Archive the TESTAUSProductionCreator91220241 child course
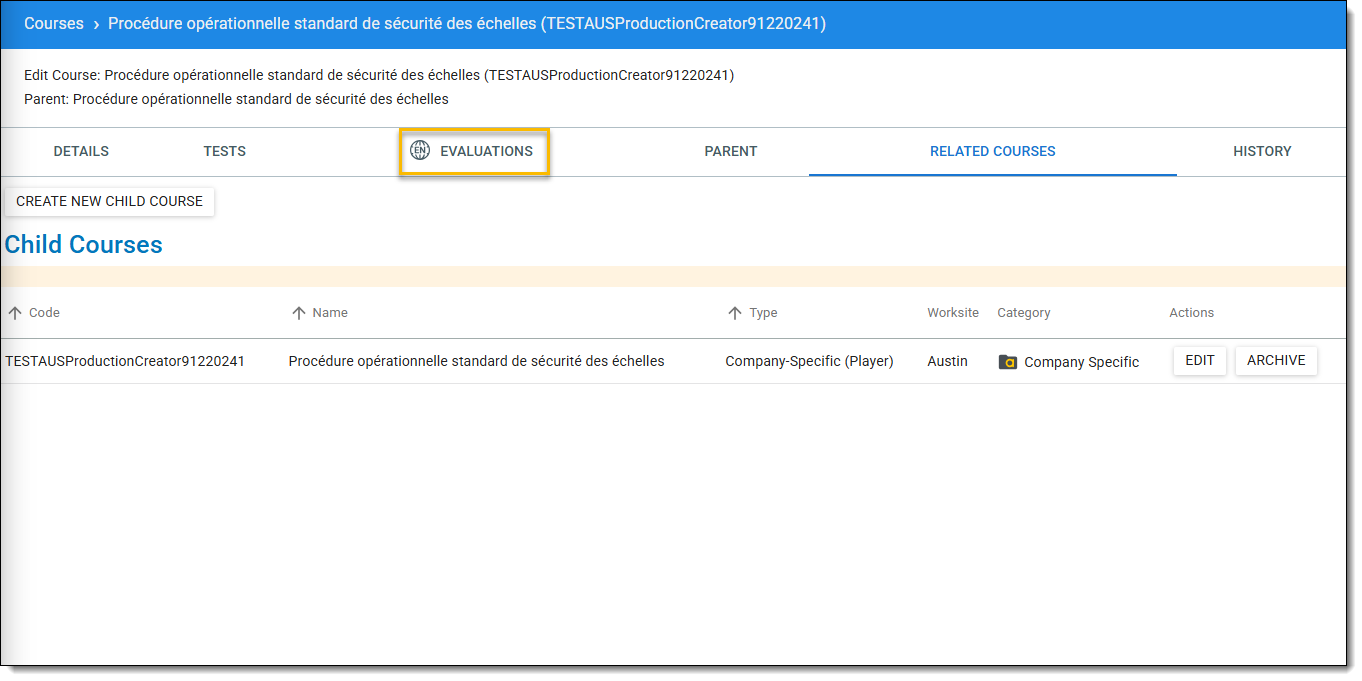The width and height of the screenshot is (1362, 681). coord(1276,361)
